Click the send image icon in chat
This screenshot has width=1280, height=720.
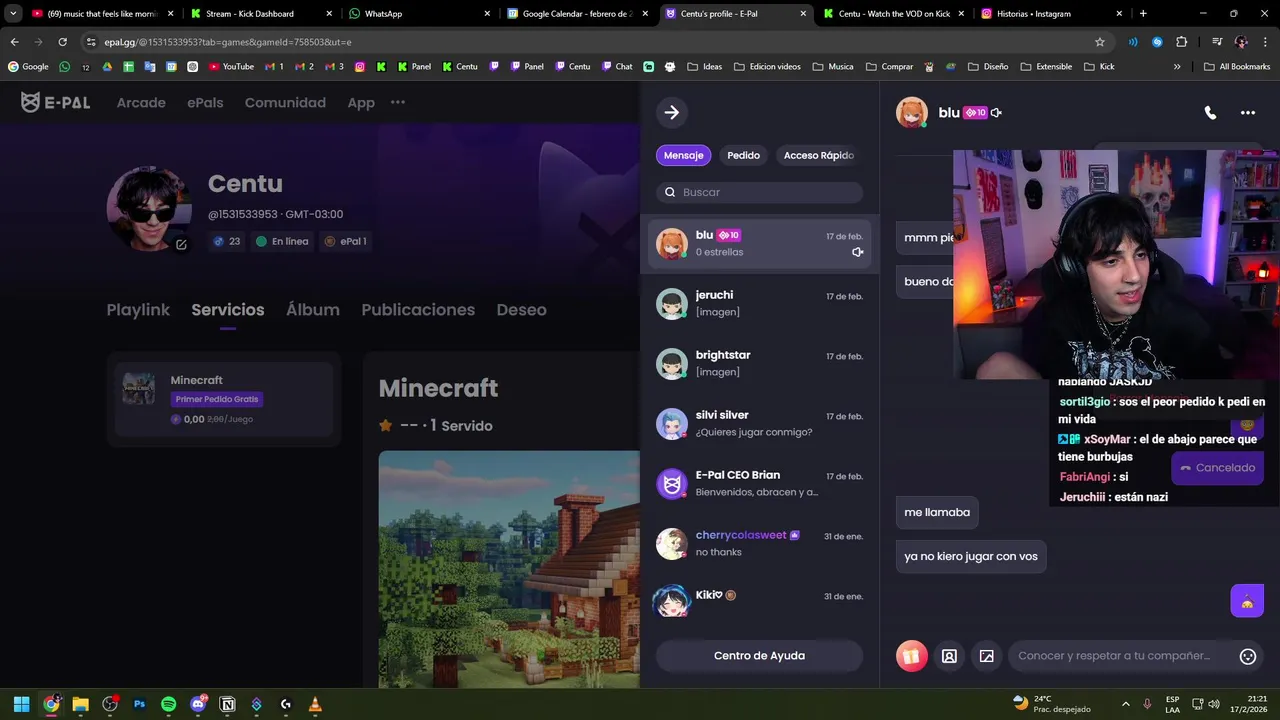(987, 656)
